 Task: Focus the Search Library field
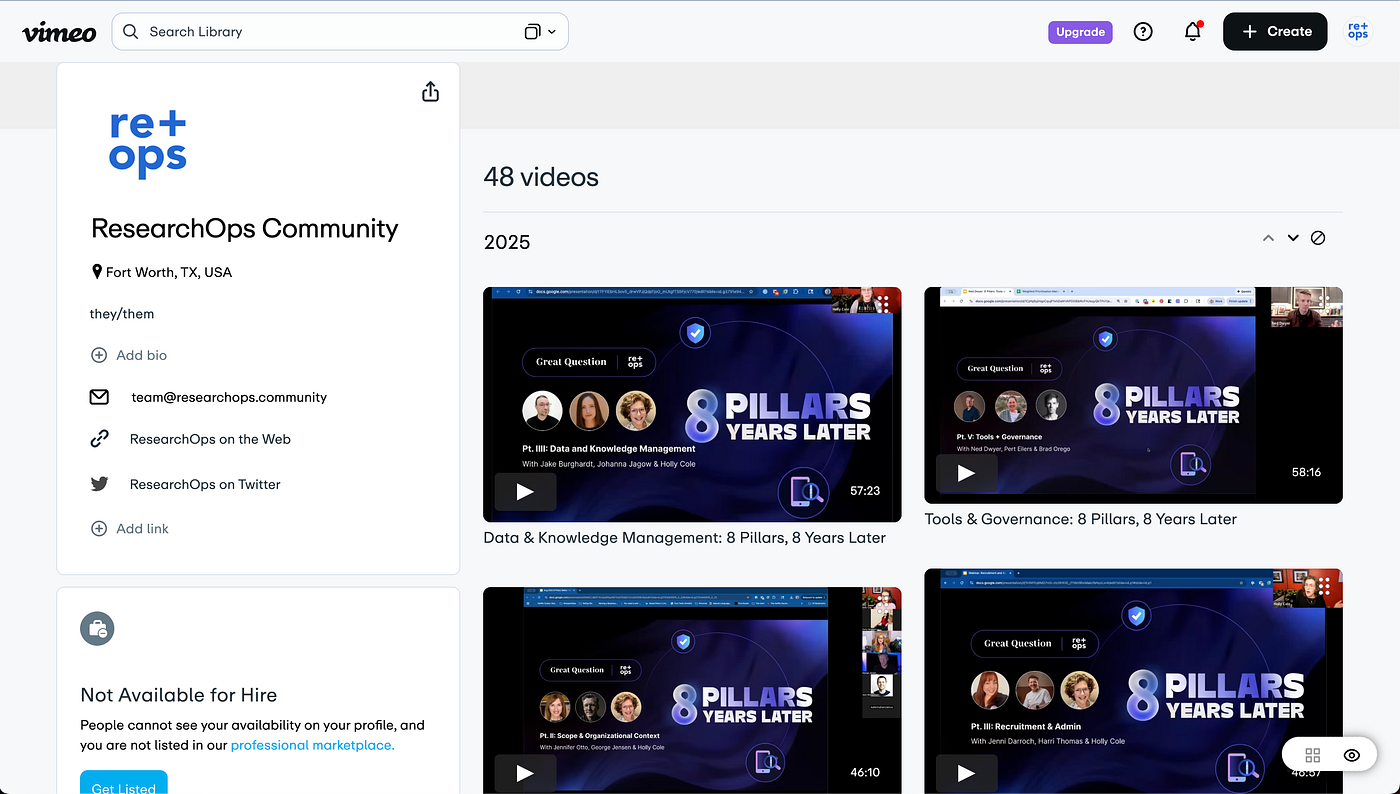[x=340, y=32]
